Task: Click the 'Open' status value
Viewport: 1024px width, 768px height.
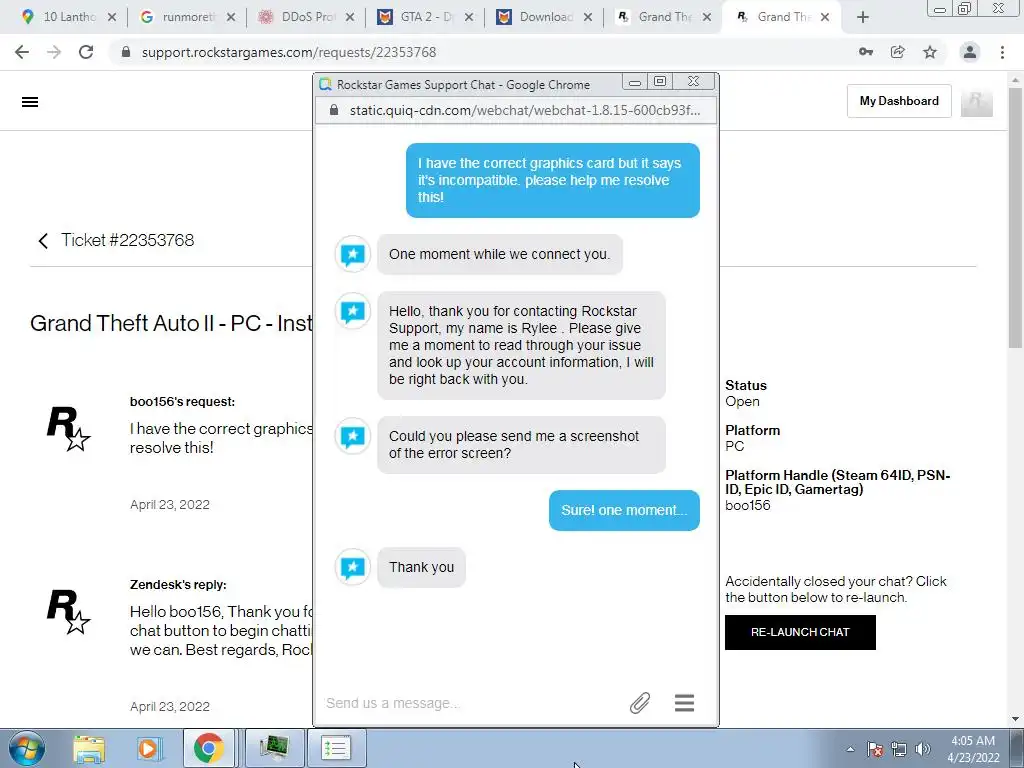Action: tap(743, 402)
